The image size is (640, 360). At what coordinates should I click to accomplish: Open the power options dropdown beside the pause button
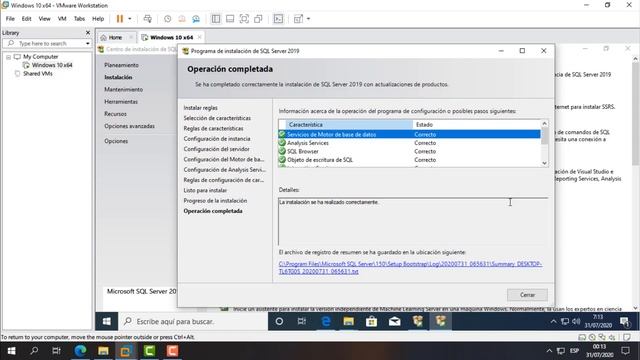point(130,19)
